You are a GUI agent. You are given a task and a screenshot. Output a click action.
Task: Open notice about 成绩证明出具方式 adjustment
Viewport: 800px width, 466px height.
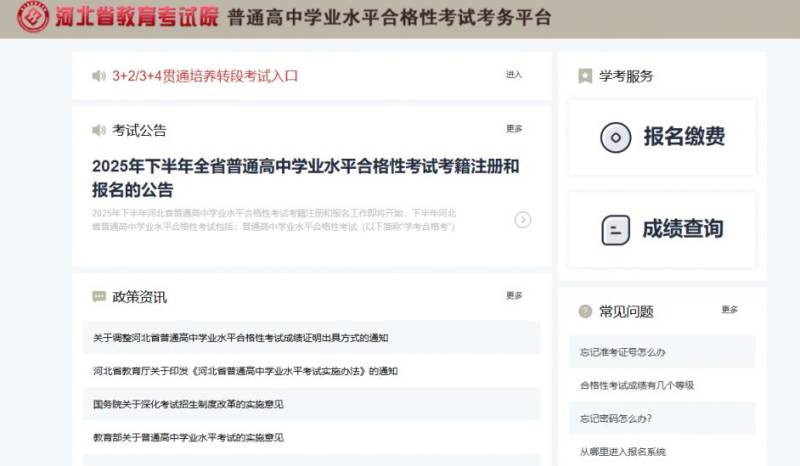240,338
